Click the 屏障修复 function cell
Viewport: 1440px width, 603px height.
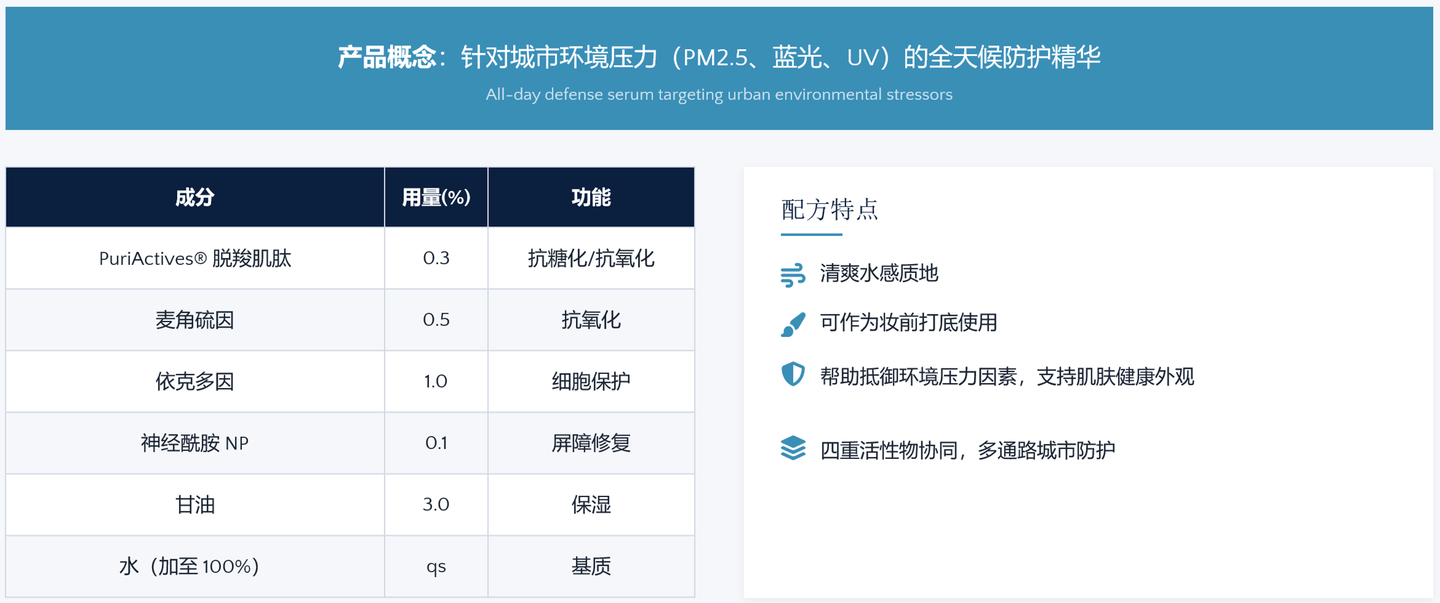pyautogui.click(x=591, y=443)
